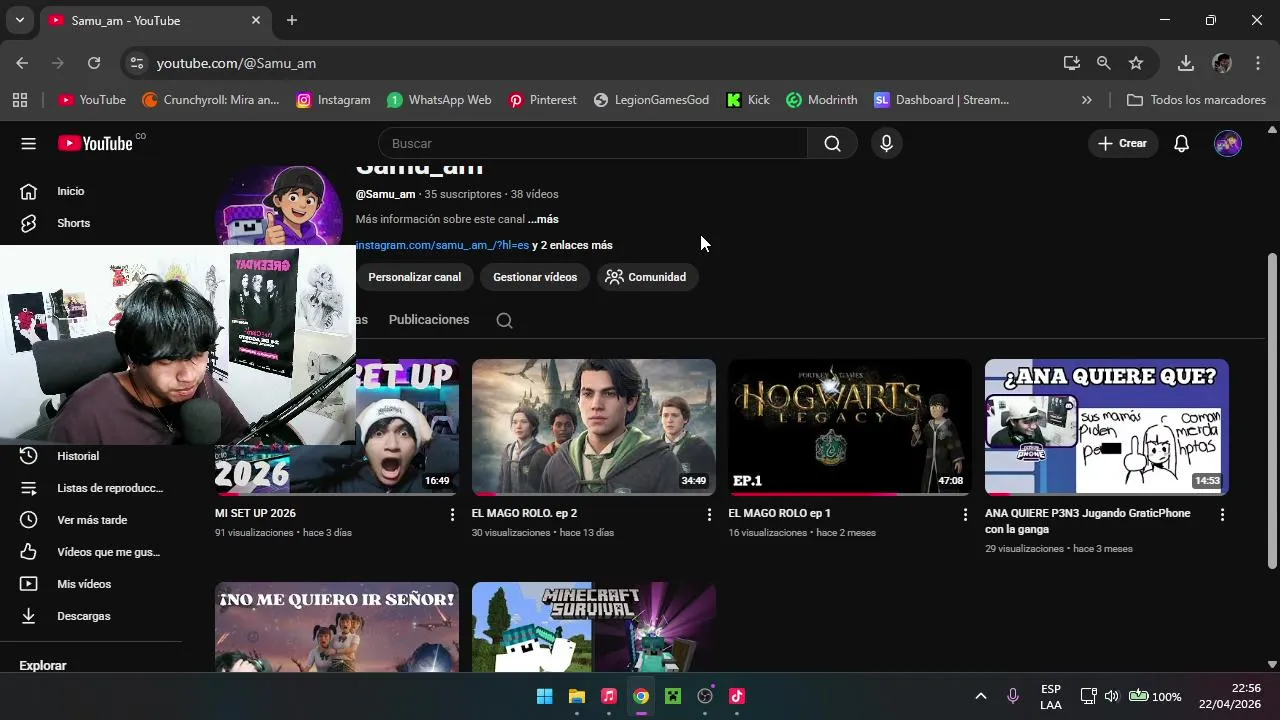Show hidden system tray icons chevron
The width and height of the screenshot is (1280, 720).
pyautogui.click(x=981, y=696)
